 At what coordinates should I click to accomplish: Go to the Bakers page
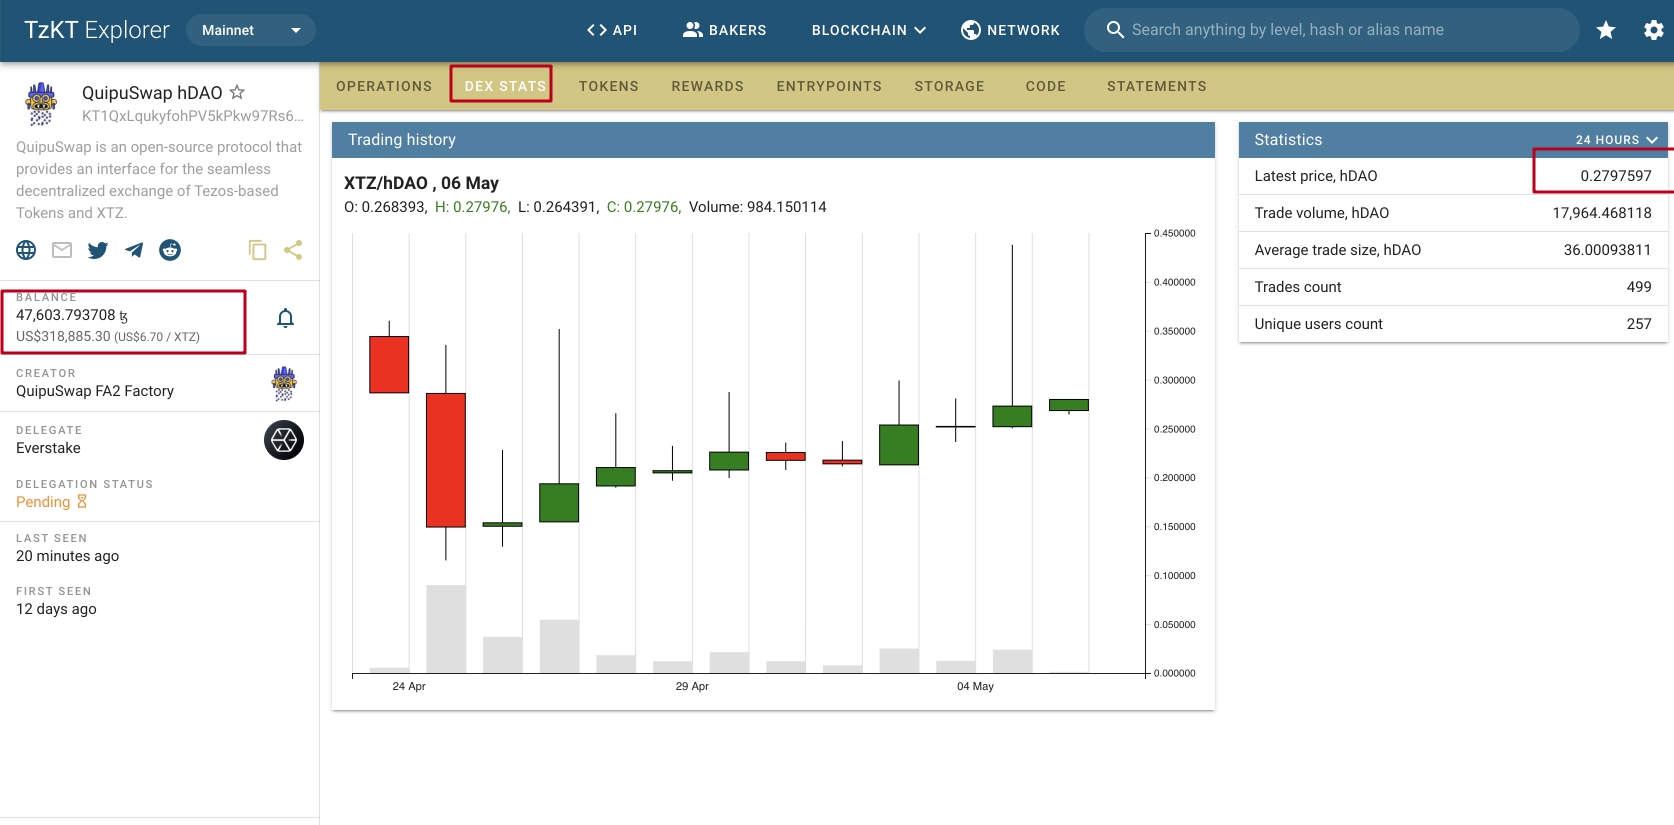pyautogui.click(x=725, y=30)
